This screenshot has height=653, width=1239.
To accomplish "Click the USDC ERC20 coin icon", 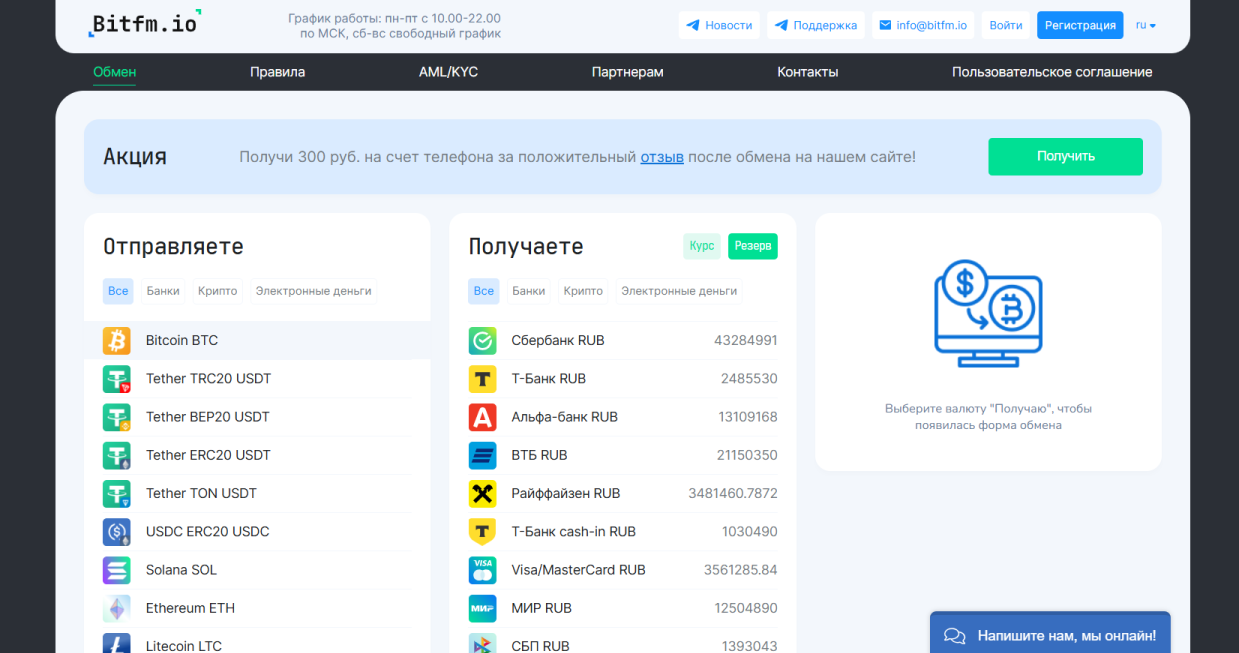I will 117,532.
